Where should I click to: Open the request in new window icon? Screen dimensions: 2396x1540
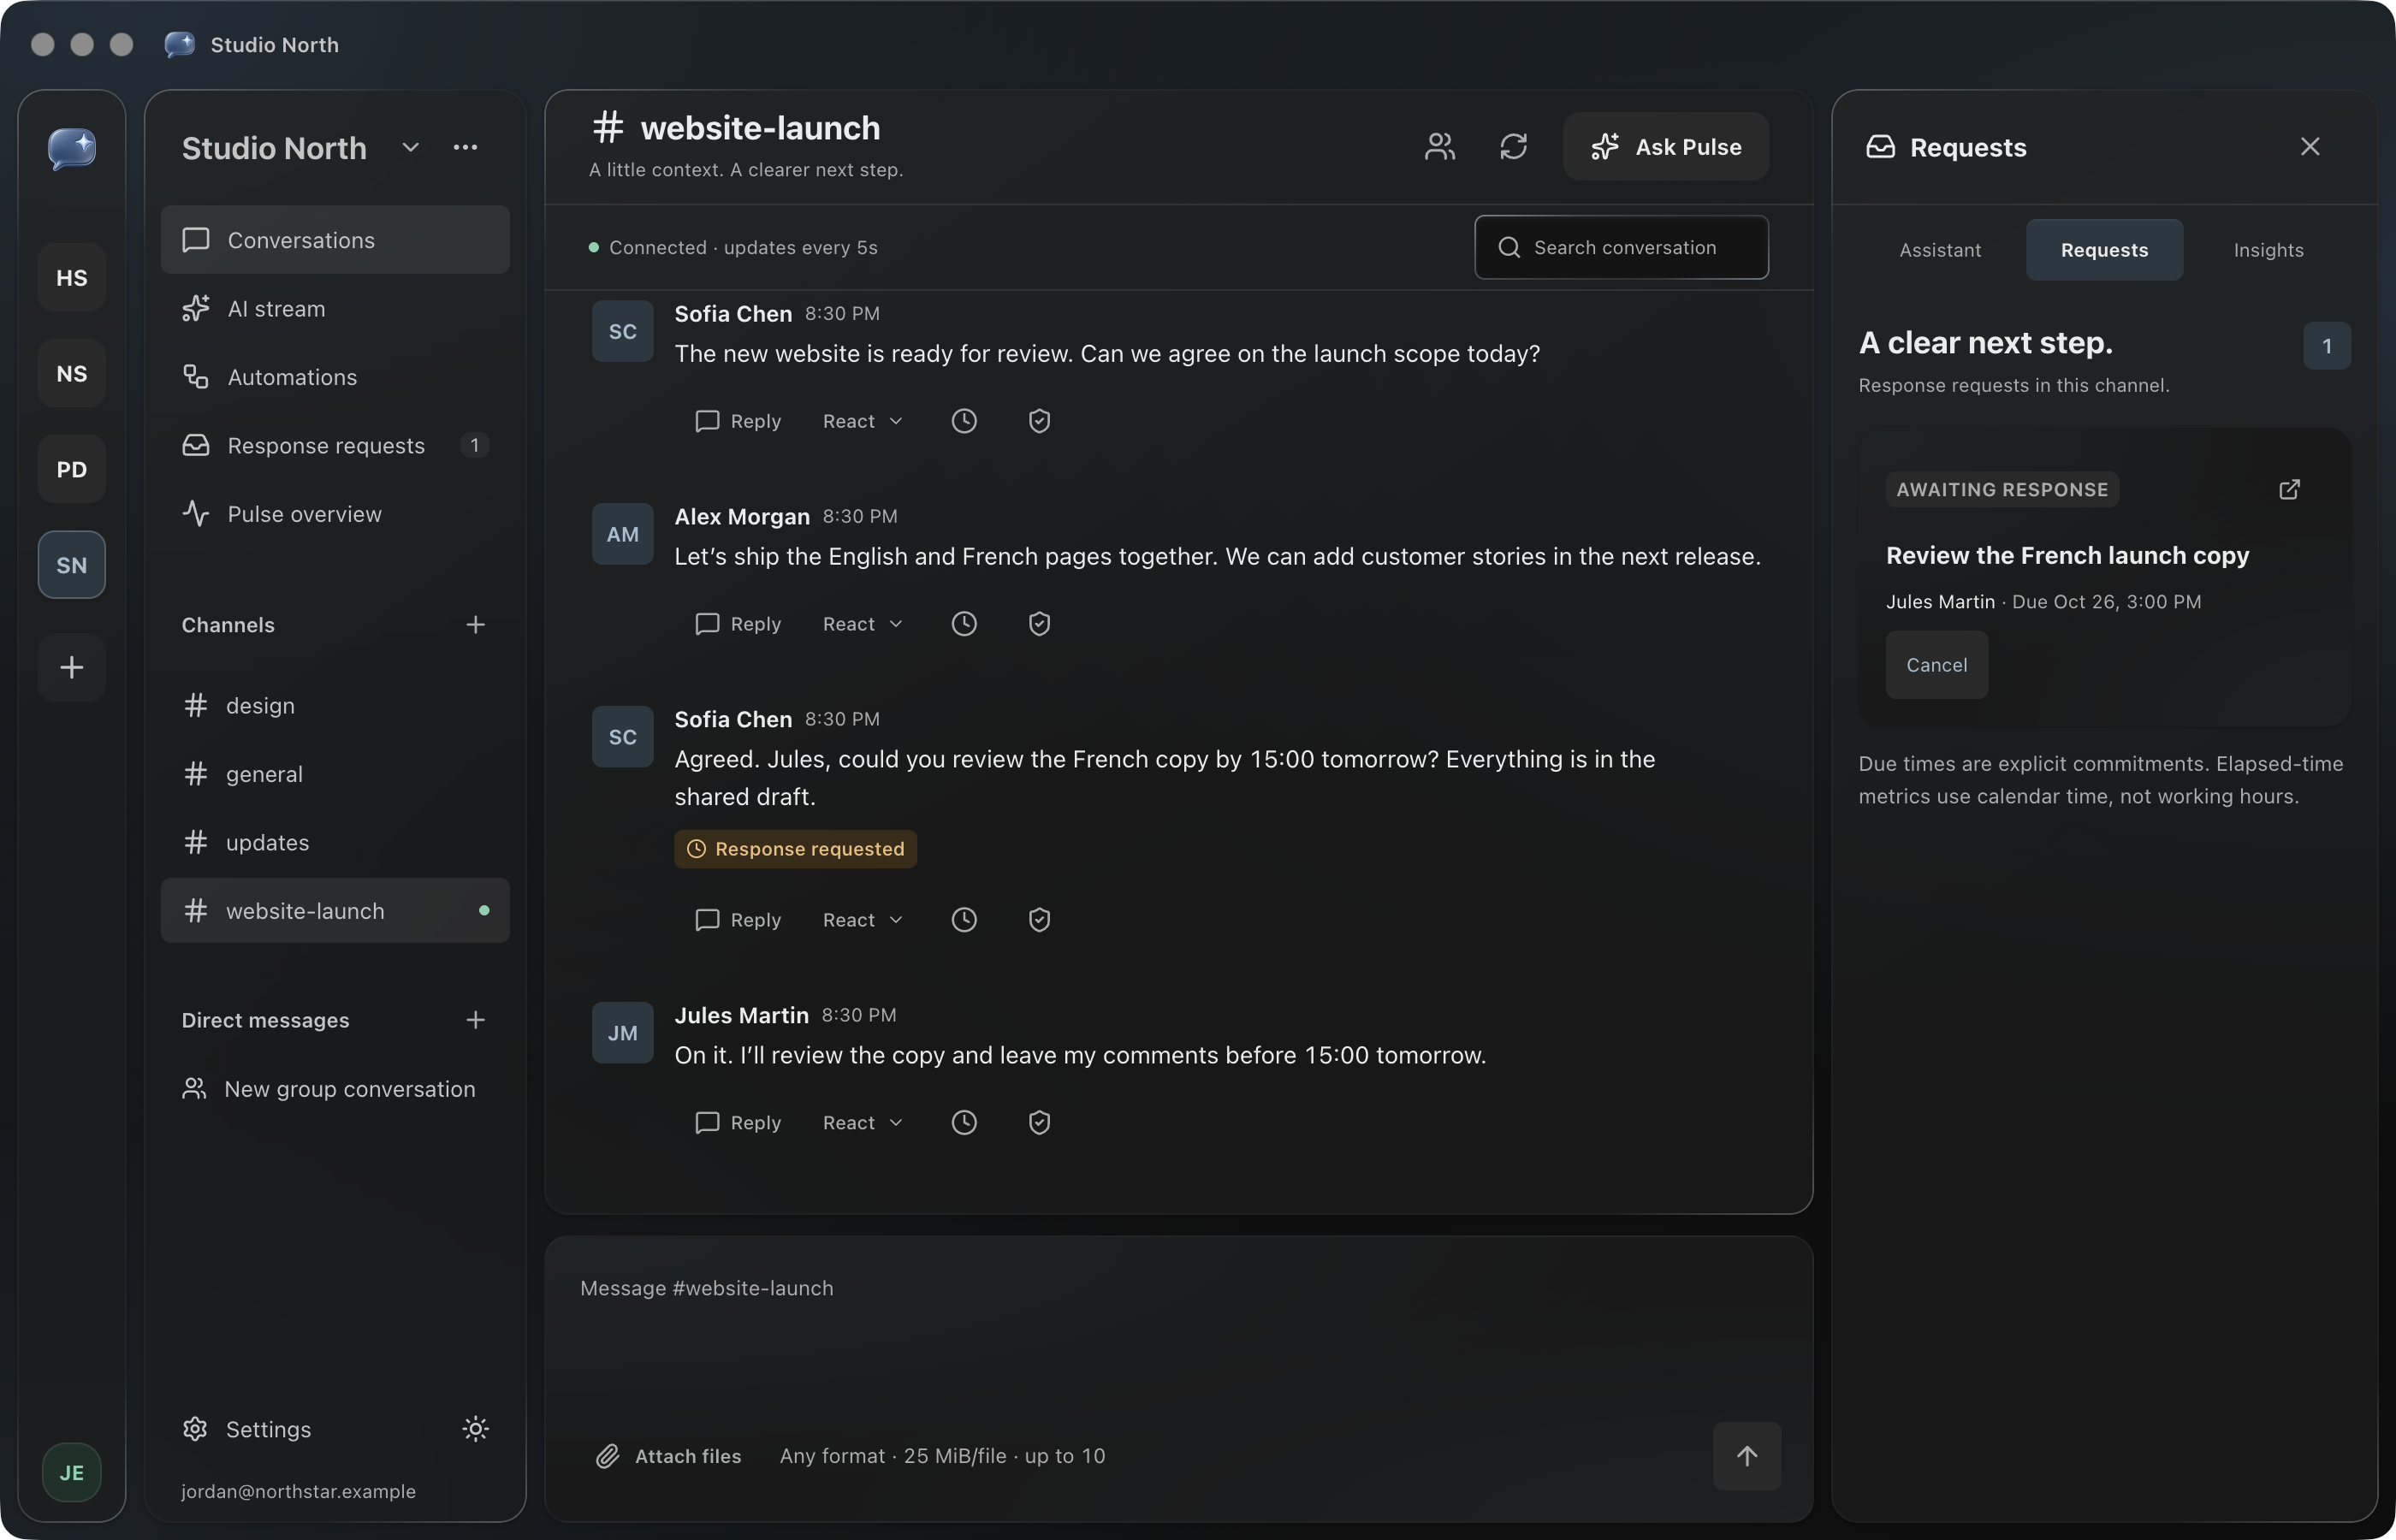coord(2289,489)
